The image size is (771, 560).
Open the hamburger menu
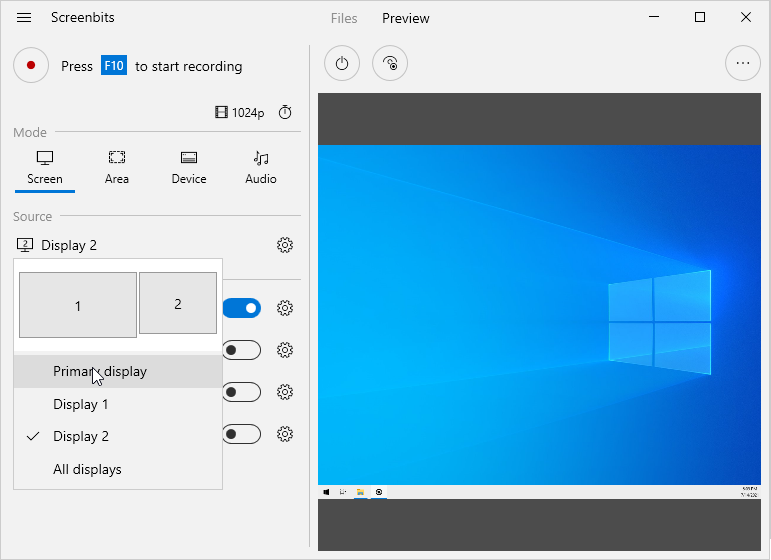pyautogui.click(x=24, y=18)
